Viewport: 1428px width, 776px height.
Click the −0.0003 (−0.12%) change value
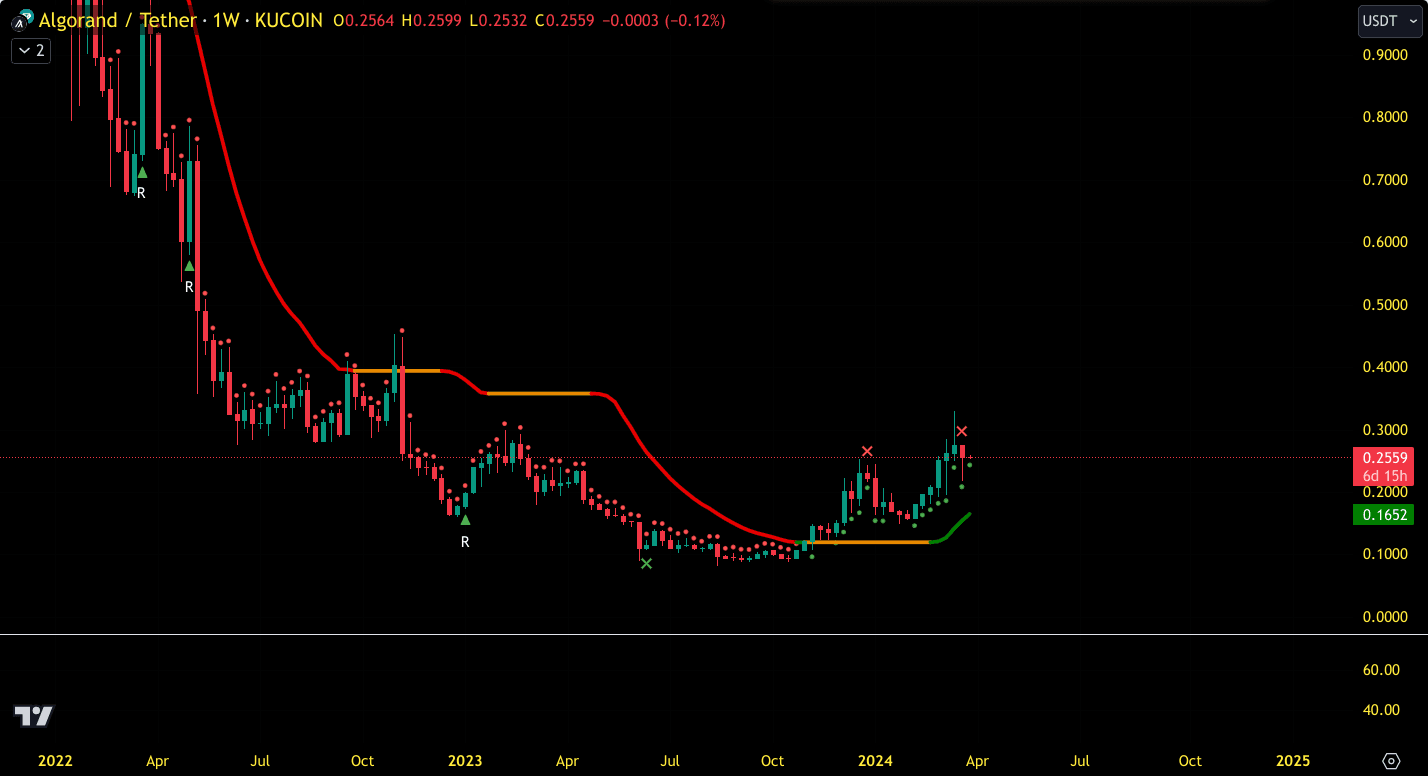point(663,20)
